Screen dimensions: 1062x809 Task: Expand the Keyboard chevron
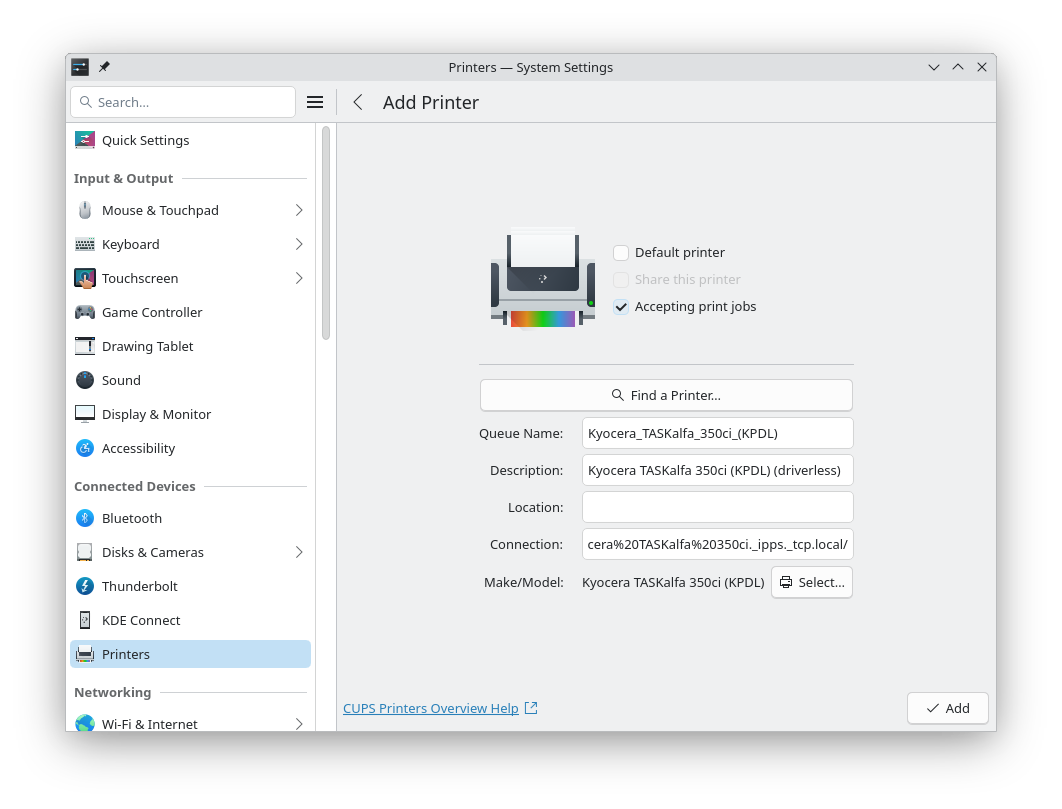click(299, 244)
